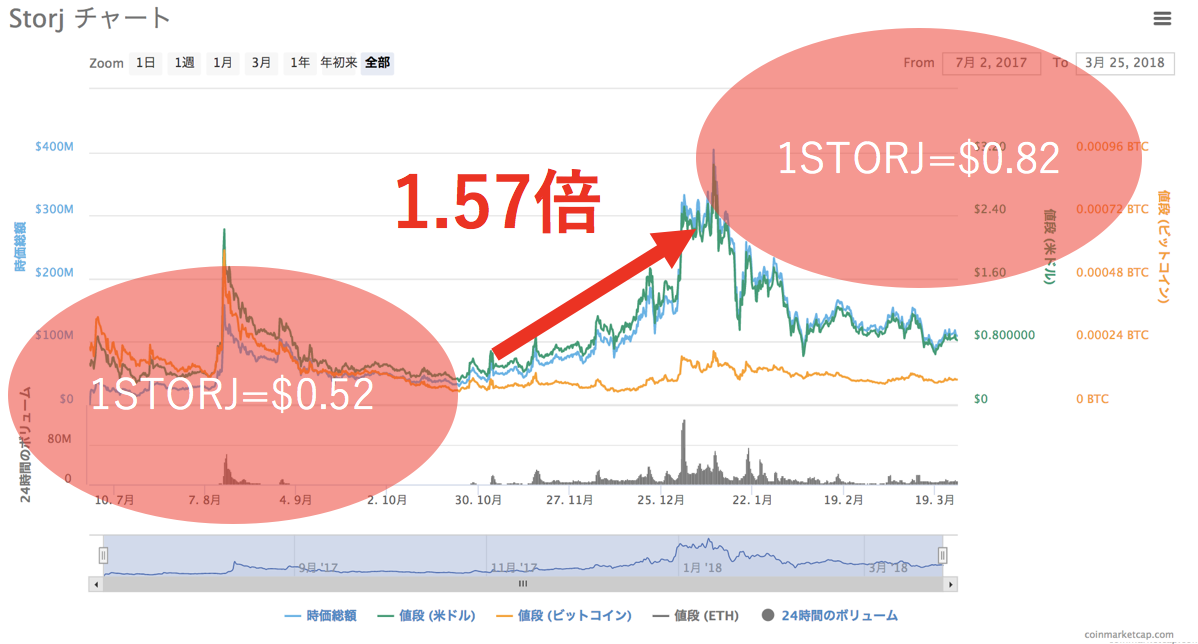
Task: Click the 11月 '17 navigator label
Action: tap(513, 568)
